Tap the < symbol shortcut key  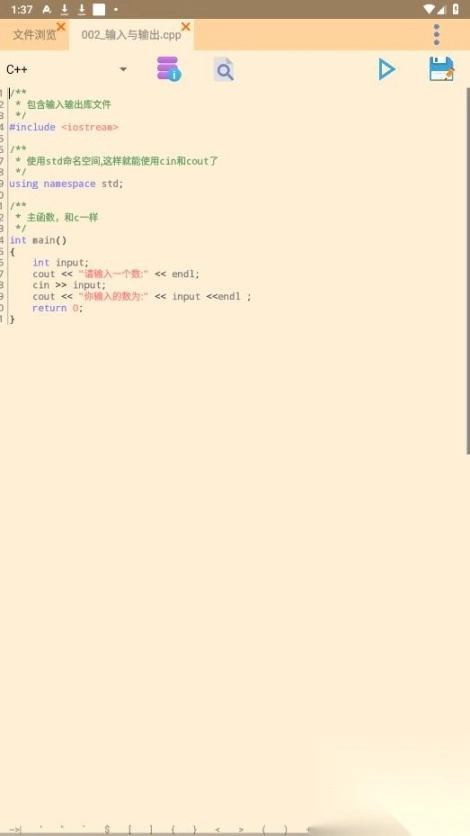(x=217, y=830)
